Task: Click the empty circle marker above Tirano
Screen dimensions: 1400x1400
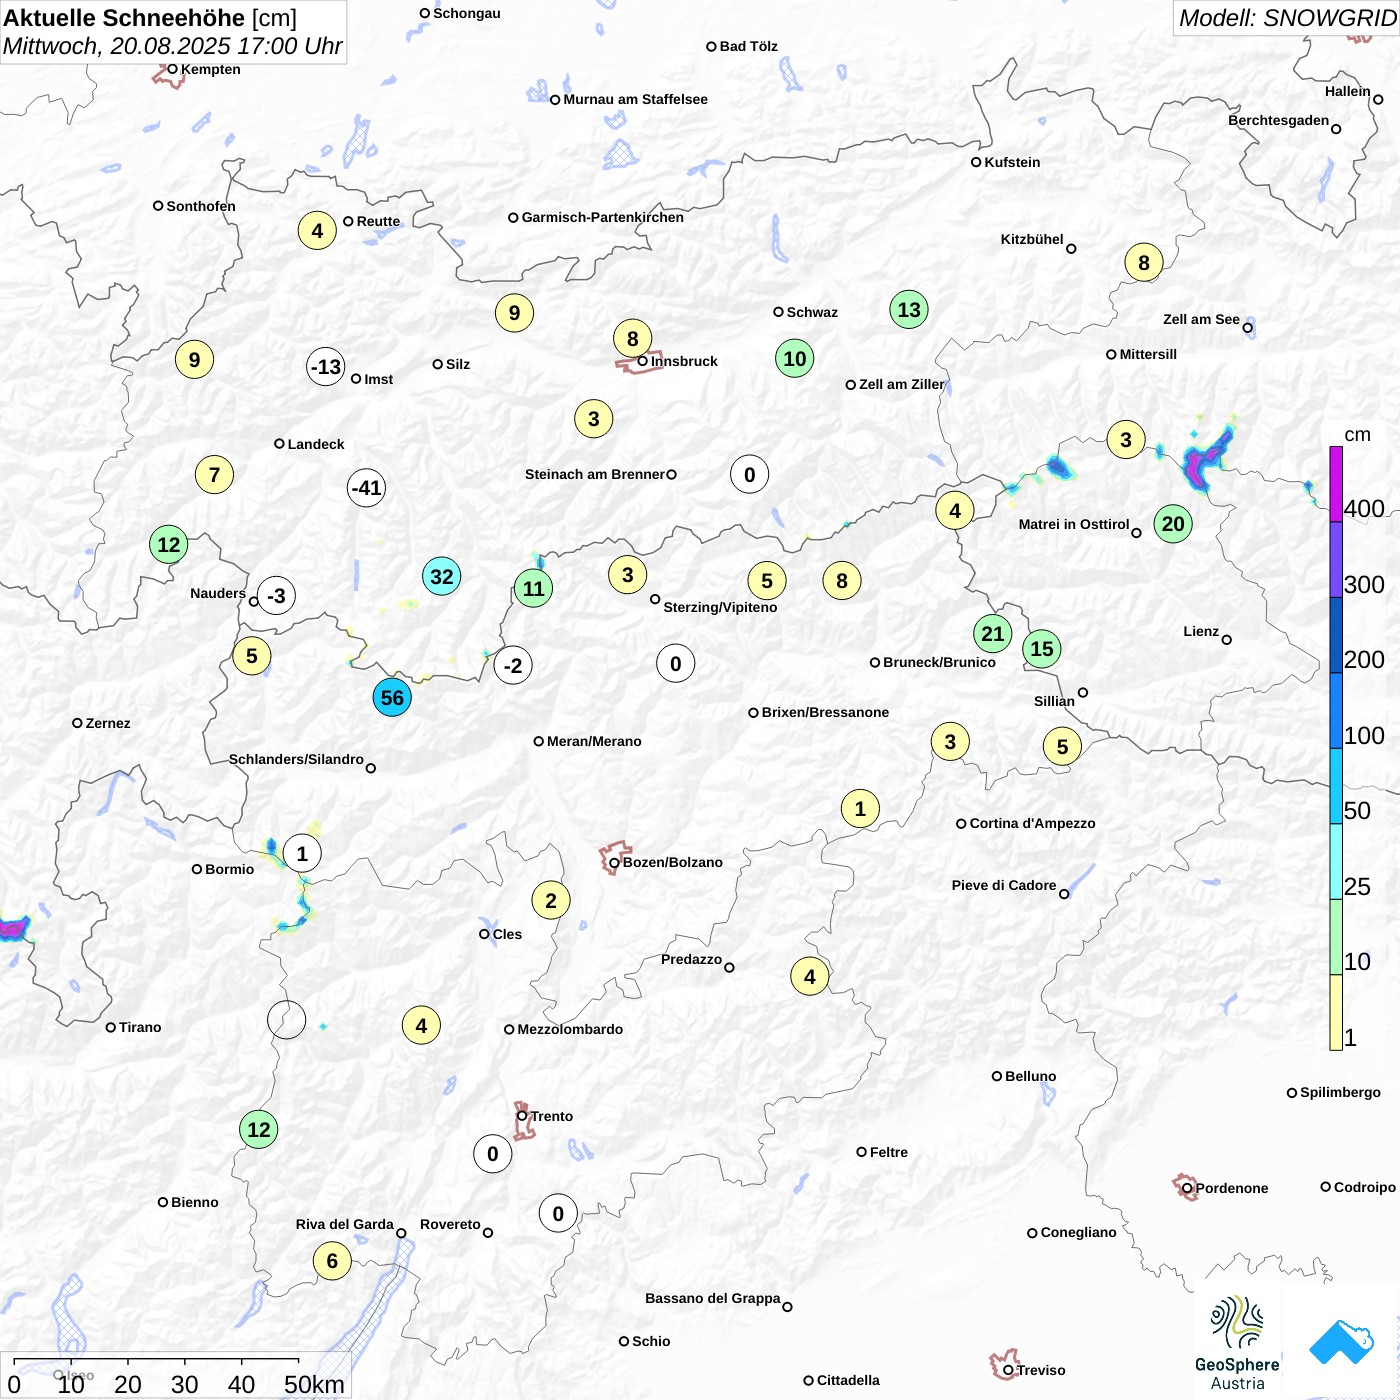Action: pyautogui.click(x=287, y=1020)
